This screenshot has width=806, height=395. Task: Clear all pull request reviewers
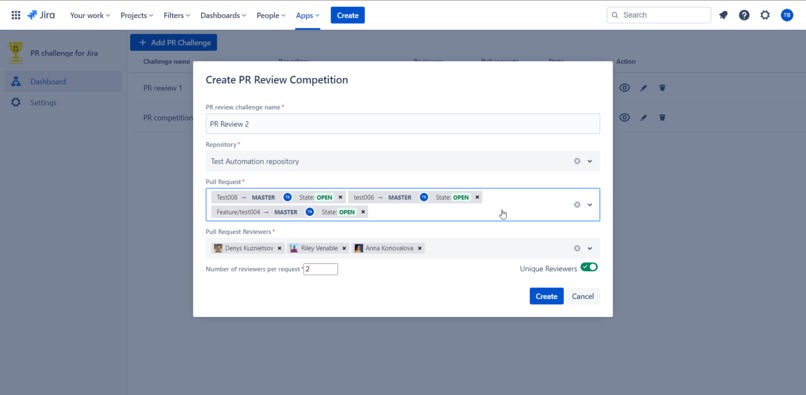[577, 248]
